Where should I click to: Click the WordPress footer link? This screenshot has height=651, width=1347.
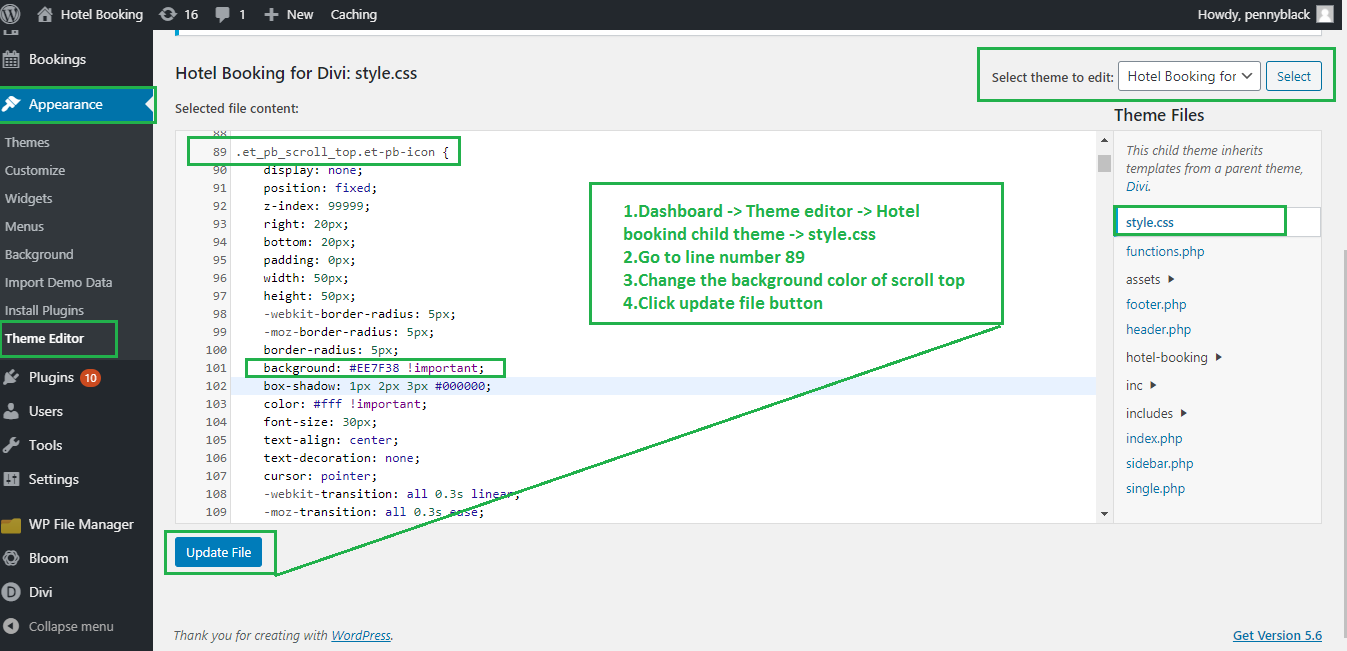(361, 635)
